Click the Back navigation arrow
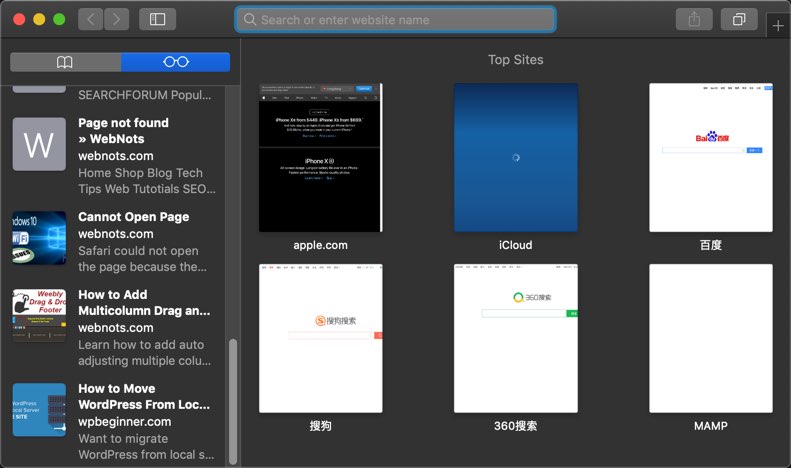Viewport: 791px width, 468px height. 90,19
